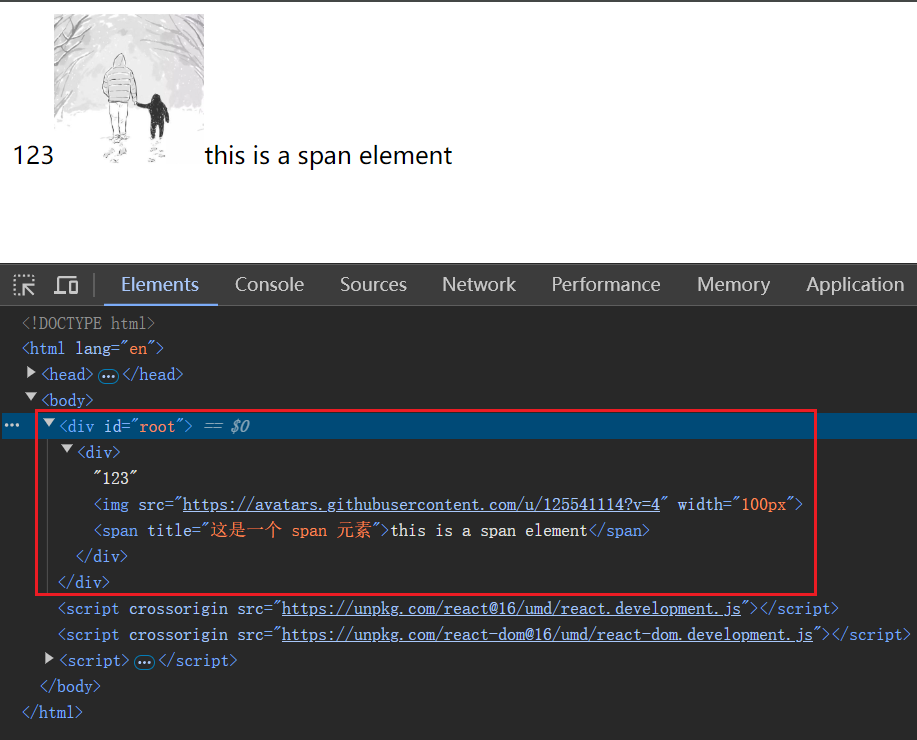Select the html lang="en" row
The image size is (917, 740).
coord(92,349)
